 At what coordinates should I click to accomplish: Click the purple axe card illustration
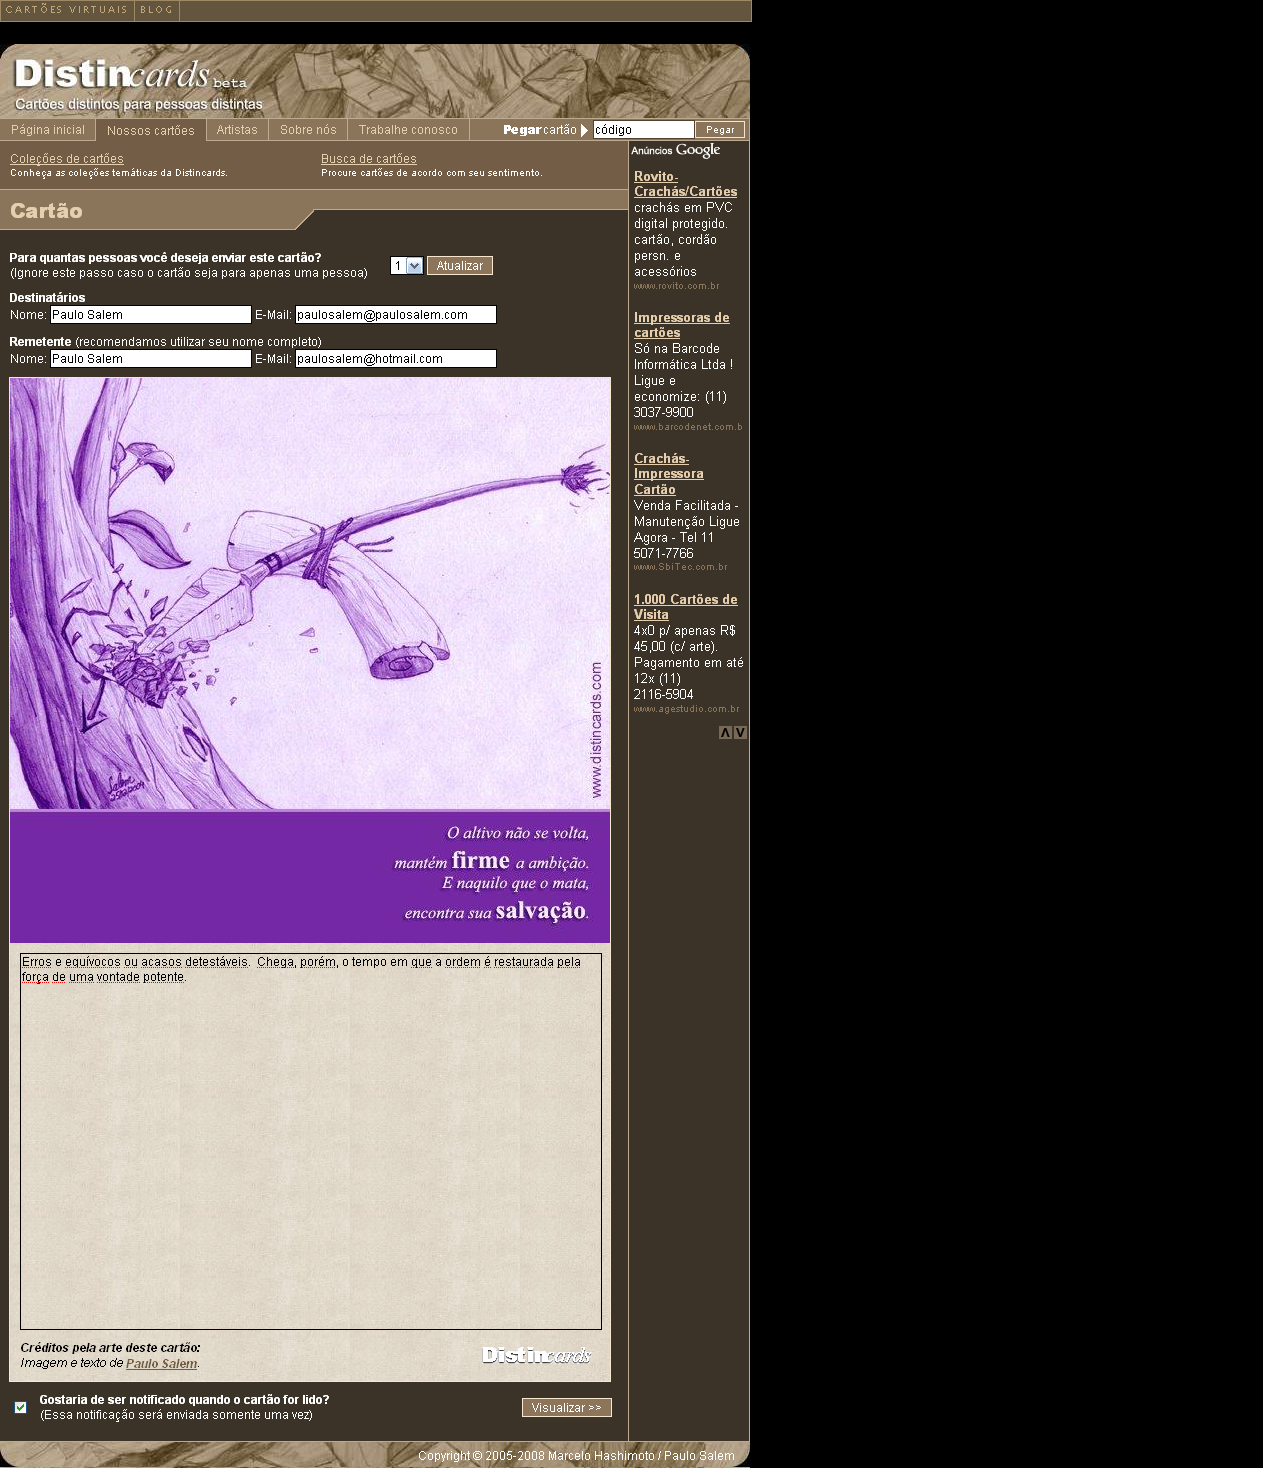[310, 593]
